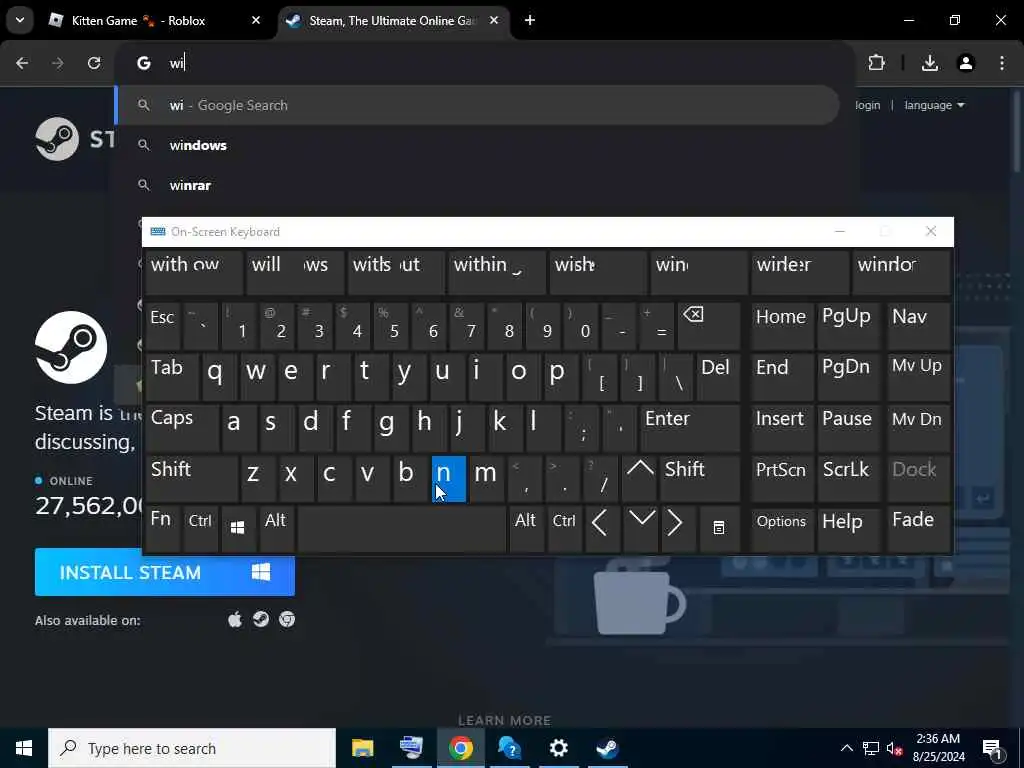Viewport: 1024px width, 768px height.
Task: Select the Steam tab
Action: 394,20
